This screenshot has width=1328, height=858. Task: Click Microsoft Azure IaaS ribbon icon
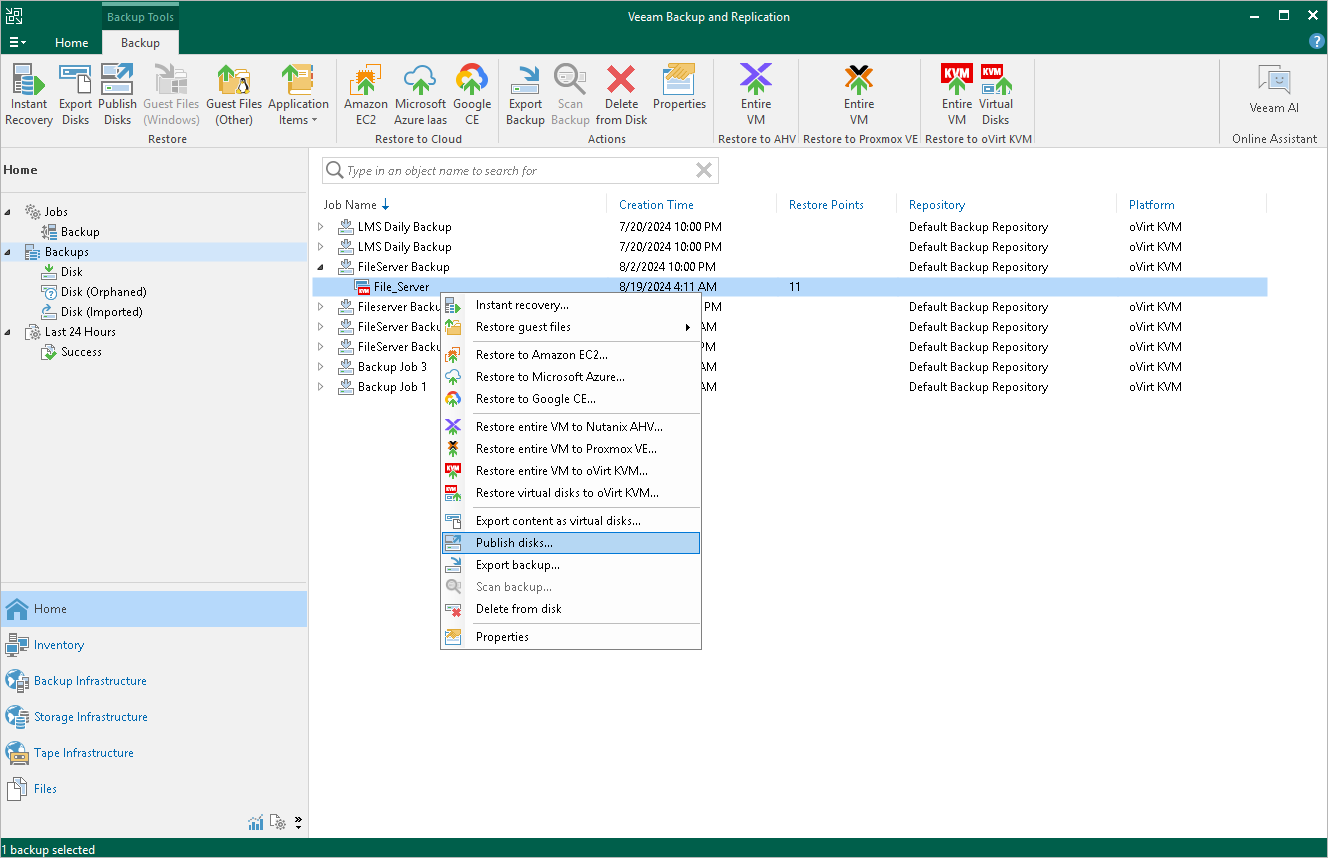pyautogui.click(x=420, y=95)
